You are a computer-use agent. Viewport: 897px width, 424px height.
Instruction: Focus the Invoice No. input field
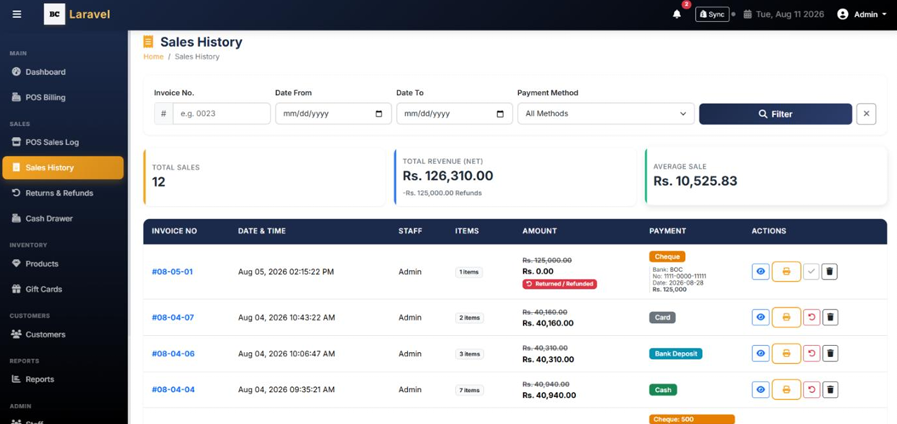221,114
